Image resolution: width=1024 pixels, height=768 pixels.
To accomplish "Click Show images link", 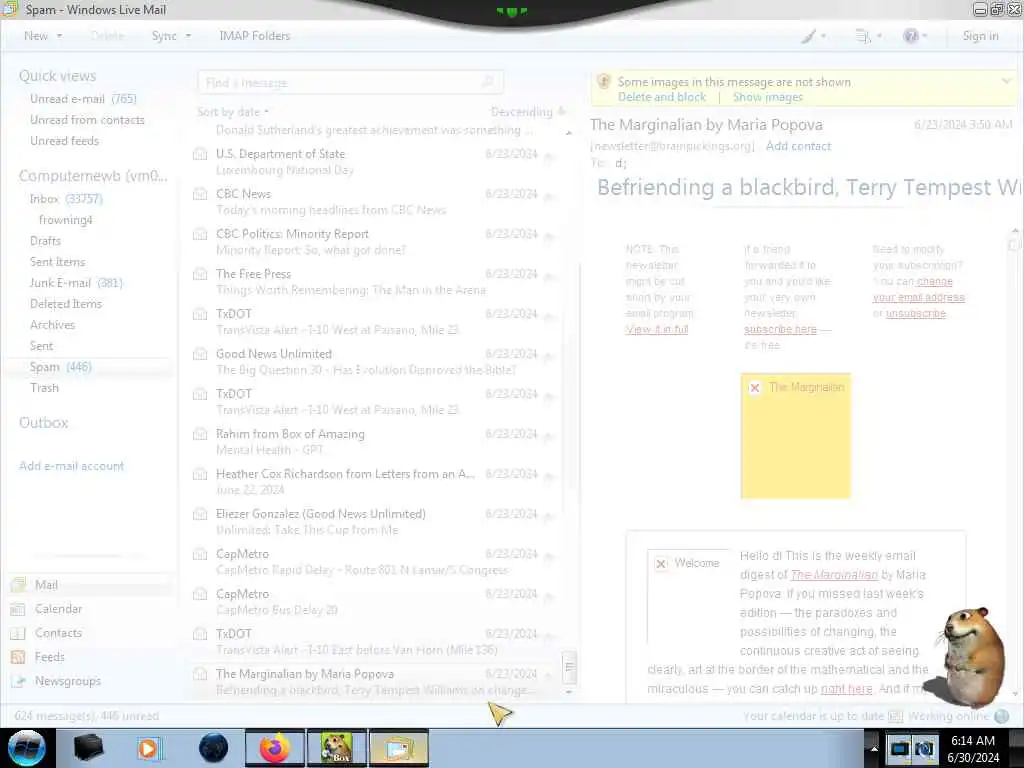I will point(767,97).
